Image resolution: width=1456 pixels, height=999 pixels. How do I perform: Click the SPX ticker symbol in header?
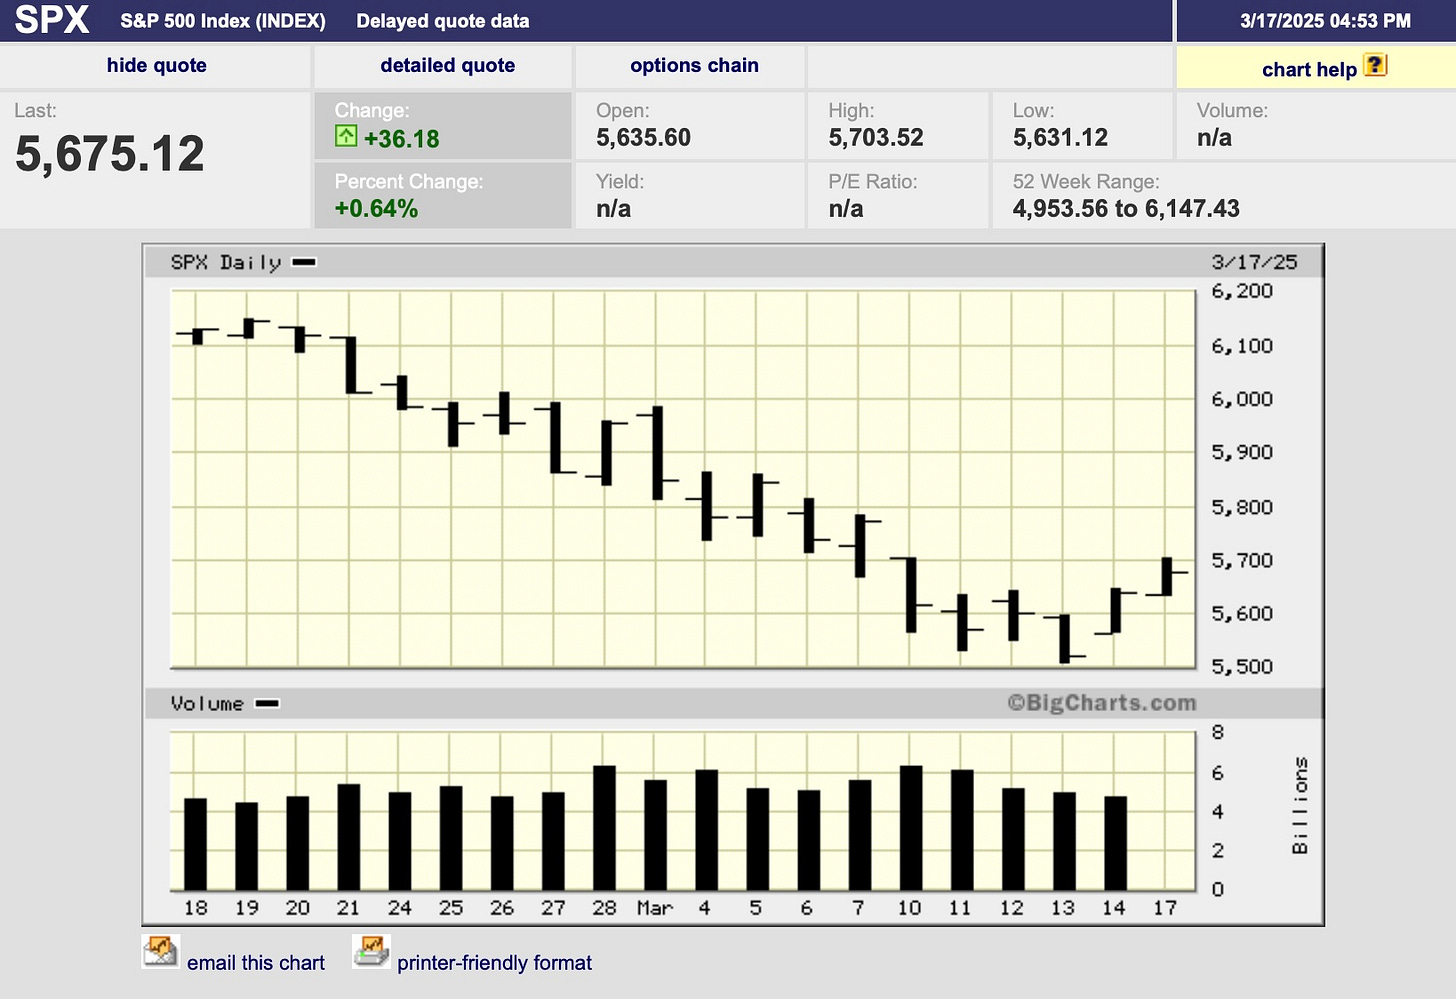point(52,20)
